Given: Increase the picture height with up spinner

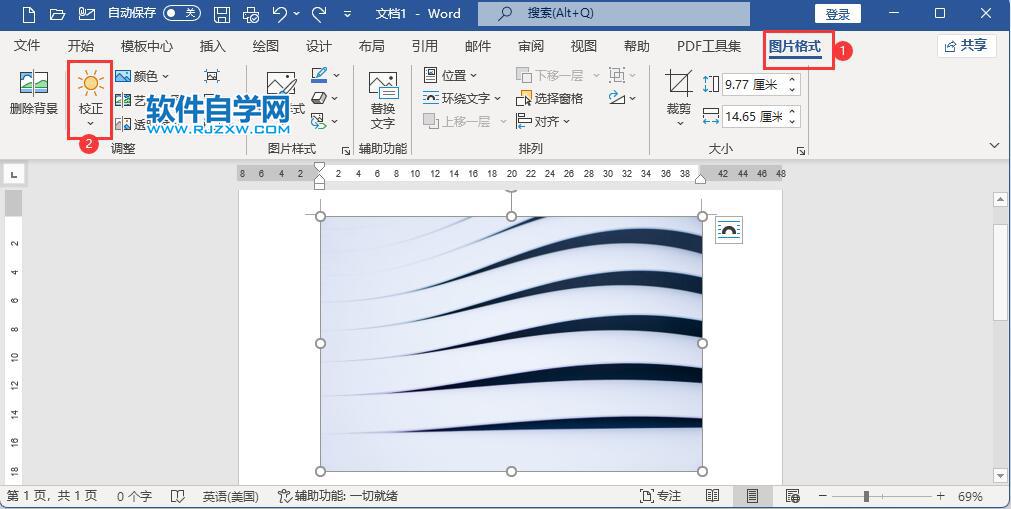Looking at the screenshot, I should pyautogui.click(x=794, y=79).
